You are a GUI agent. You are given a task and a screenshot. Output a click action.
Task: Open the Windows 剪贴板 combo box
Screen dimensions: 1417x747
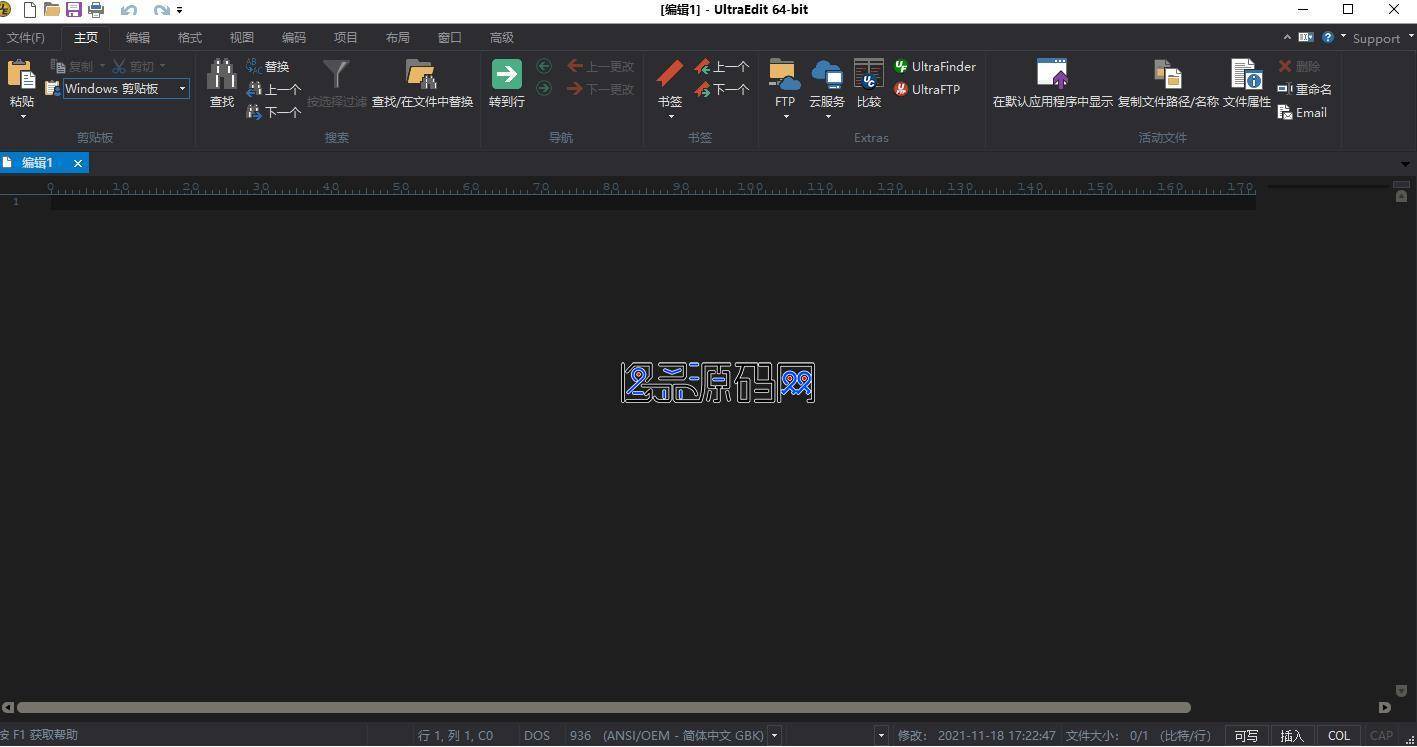pyautogui.click(x=126, y=89)
